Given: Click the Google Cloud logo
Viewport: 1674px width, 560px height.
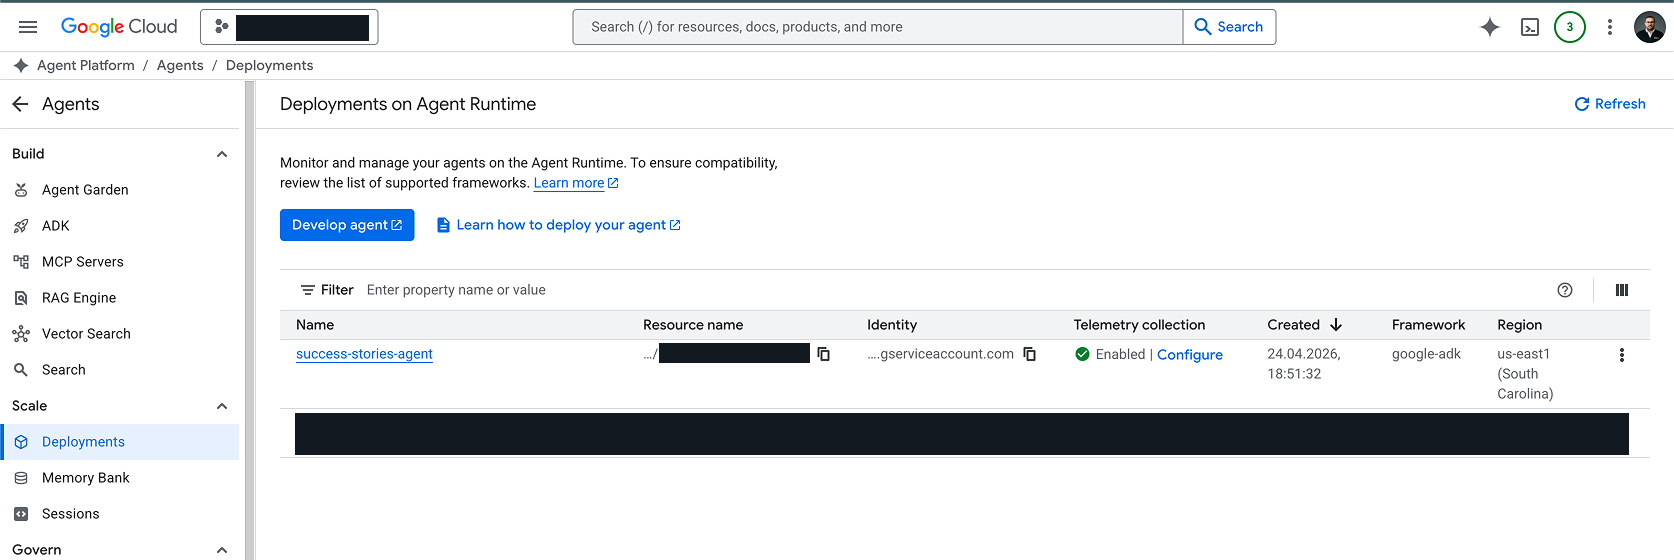Looking at the screenshot, I should click(119, 27).
